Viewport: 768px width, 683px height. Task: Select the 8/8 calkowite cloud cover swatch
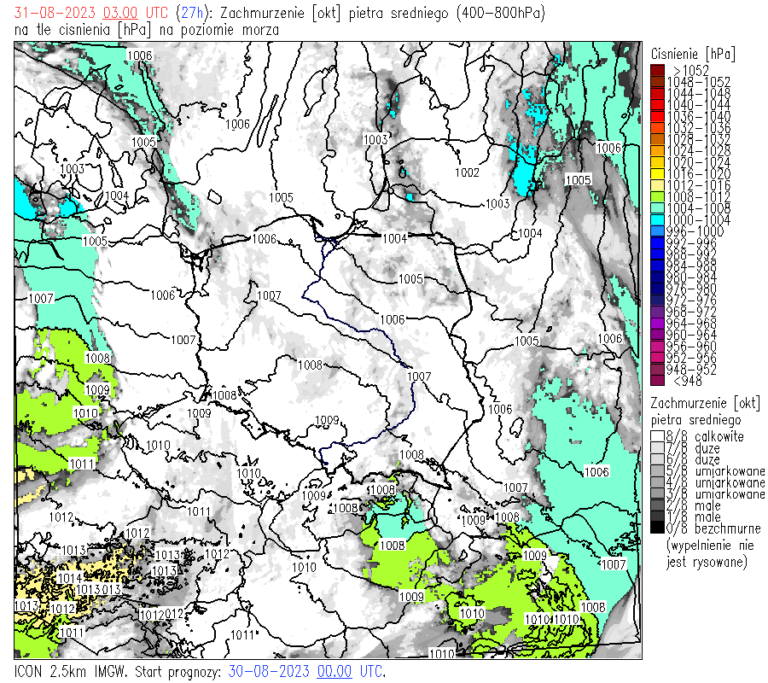[657, 437]
